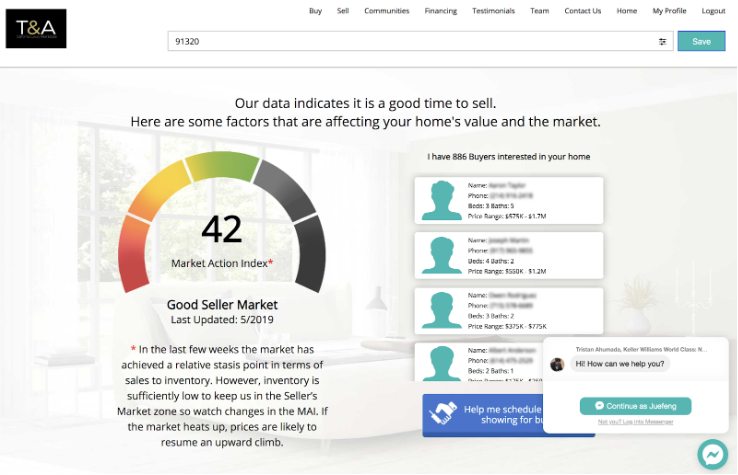Open the search filter options icon

[662, 42]
